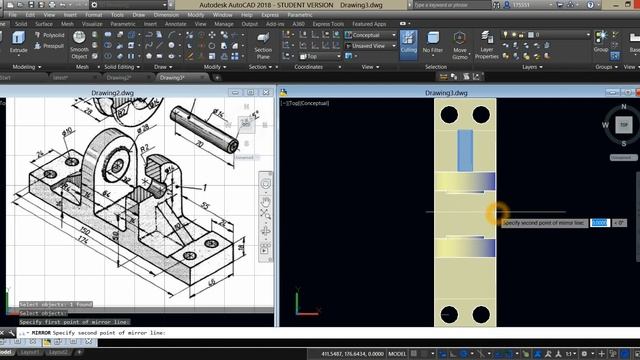This screenshot has width=640, height=360.
Task: Open the Annotate ribbon tab
Action: [176, 24]
